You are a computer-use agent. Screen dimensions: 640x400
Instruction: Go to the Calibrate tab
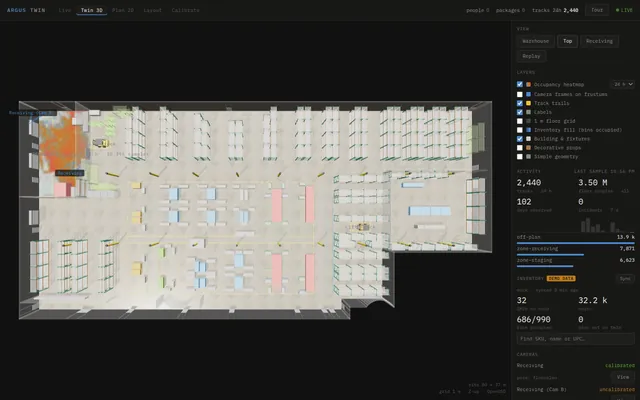185,10
